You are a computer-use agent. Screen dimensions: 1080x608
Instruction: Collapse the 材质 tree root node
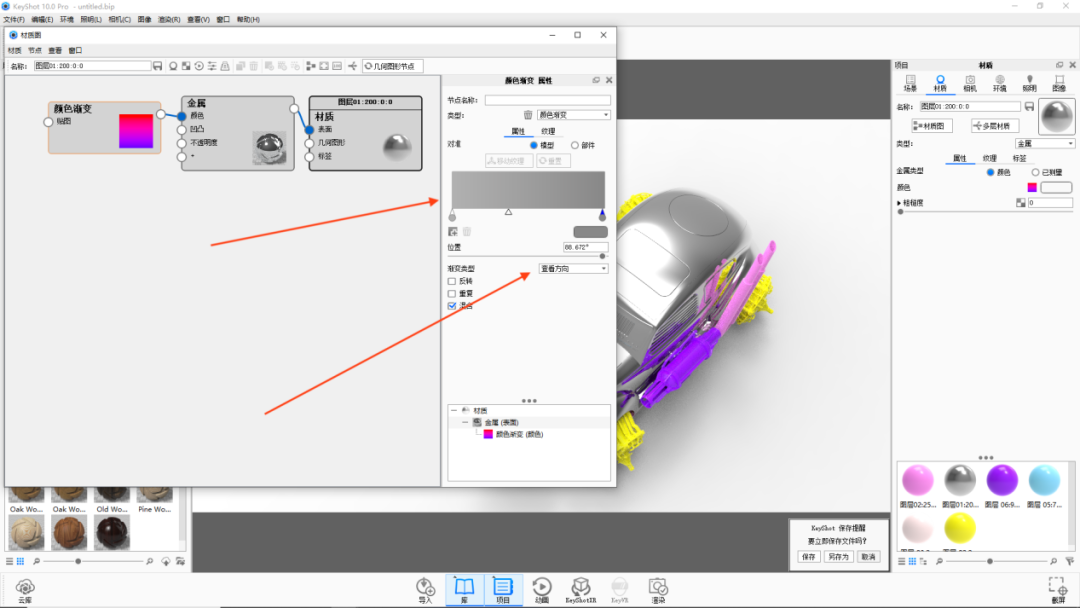coord(454,410)
